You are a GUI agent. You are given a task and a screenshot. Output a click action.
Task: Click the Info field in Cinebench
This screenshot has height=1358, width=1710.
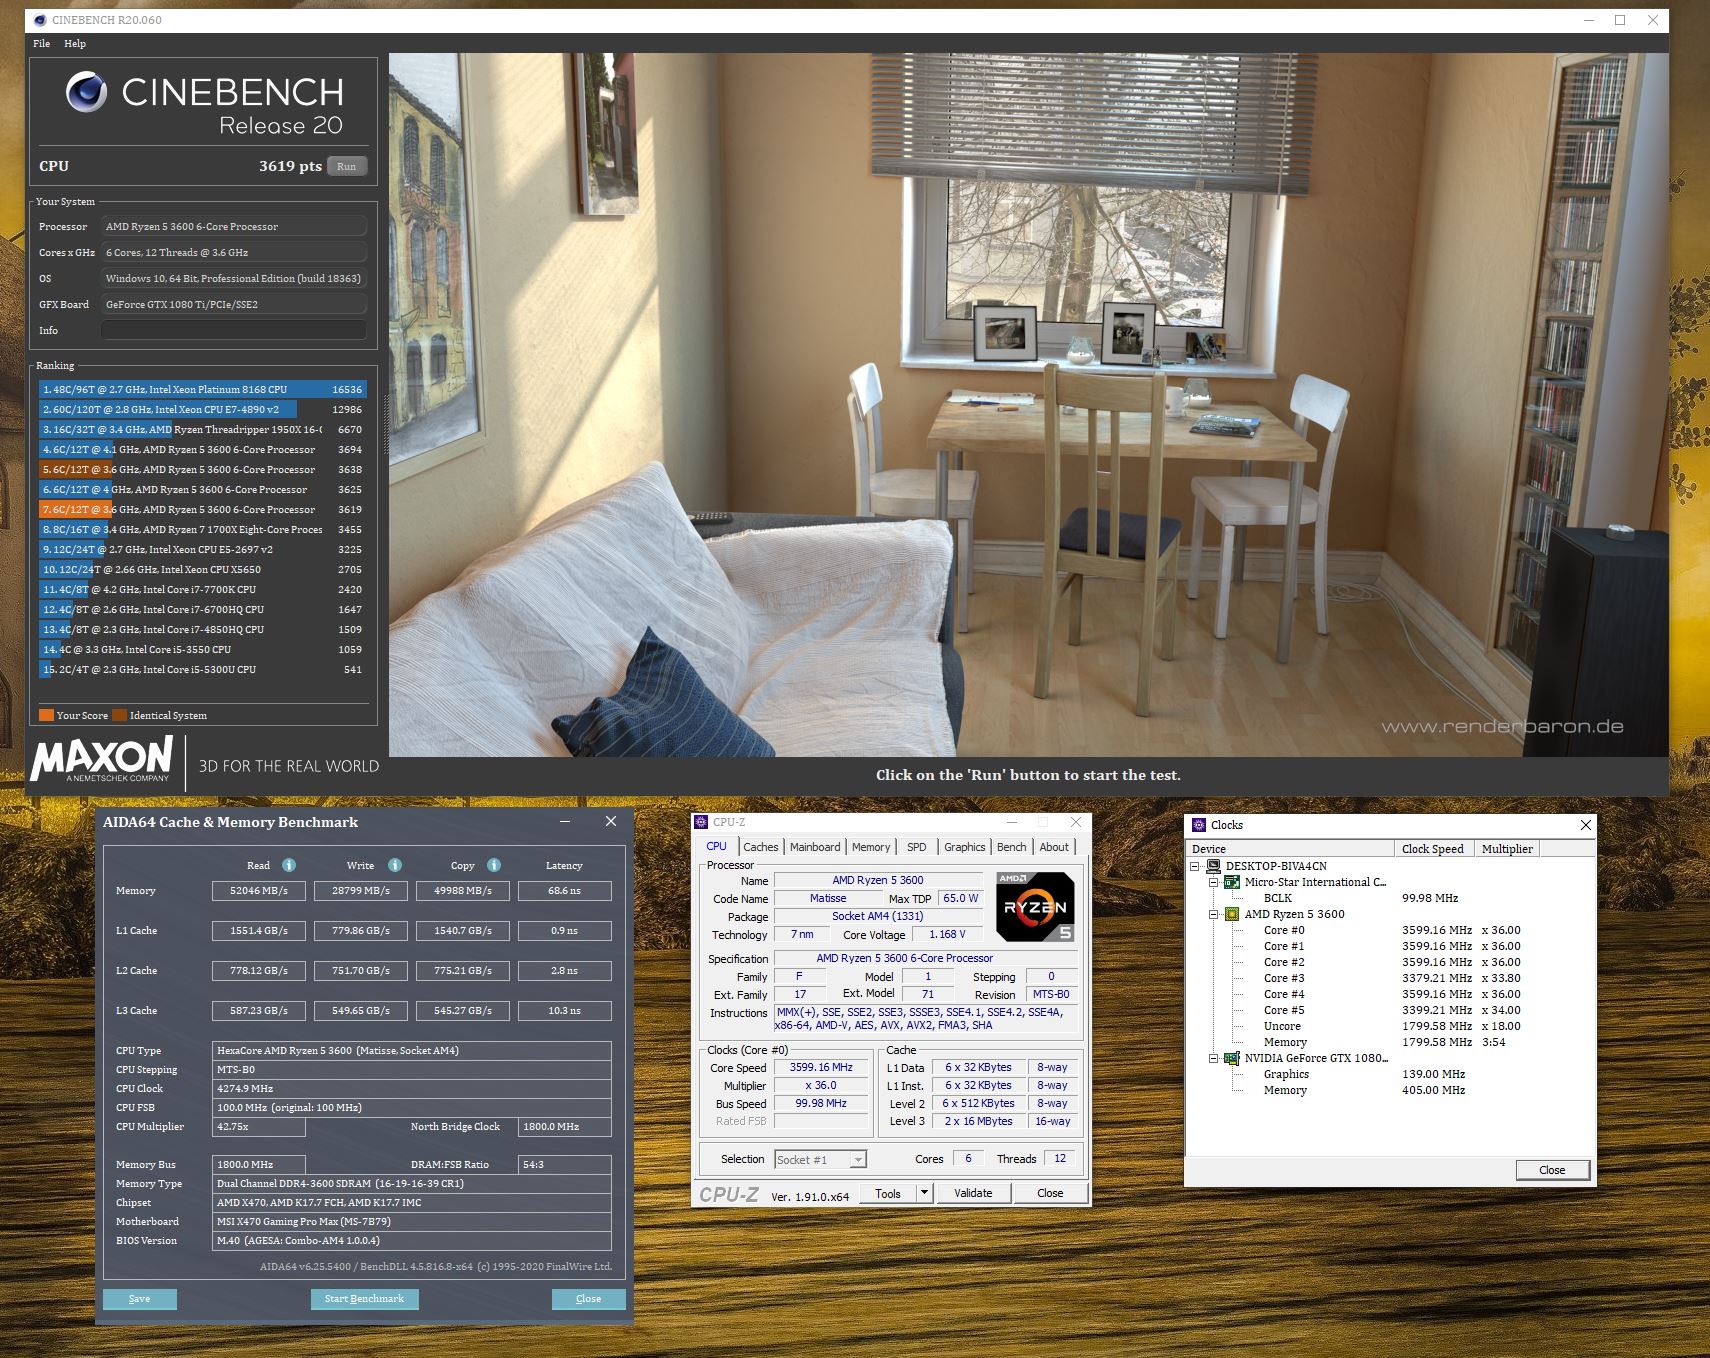point(233,330)
